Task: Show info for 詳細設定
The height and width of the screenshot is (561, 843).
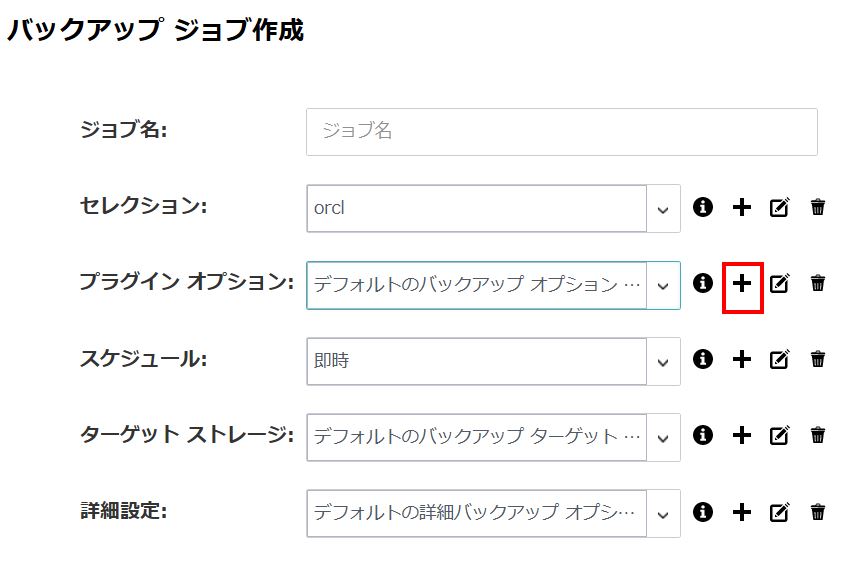Action: (703, 512)
